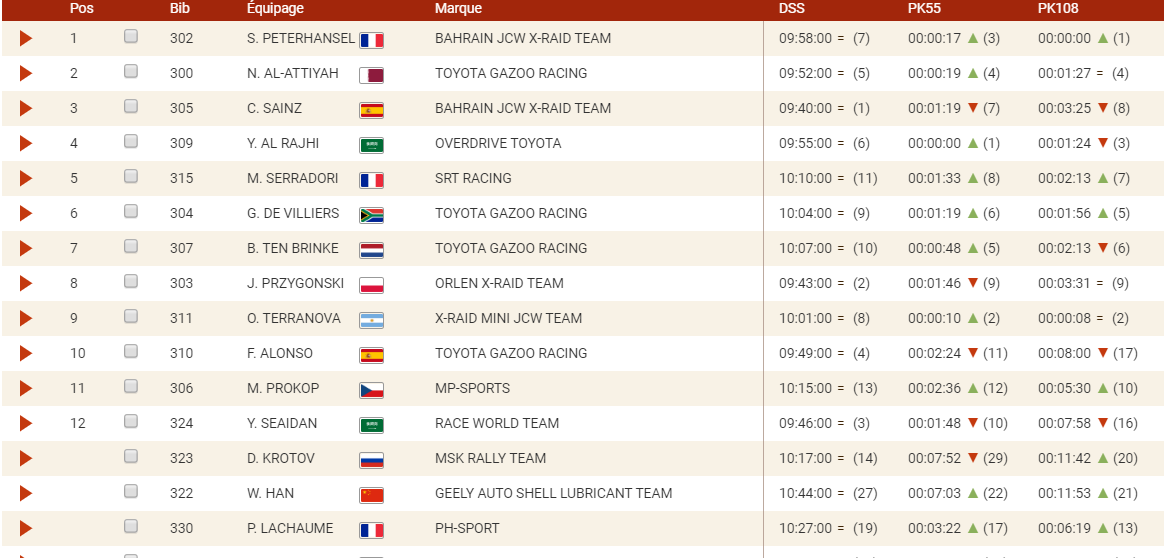Image resolution: width=1164 pixels, height=558 pixels.
Task: Click the Chinese flag beside W. Han
Action: (371, 495)
